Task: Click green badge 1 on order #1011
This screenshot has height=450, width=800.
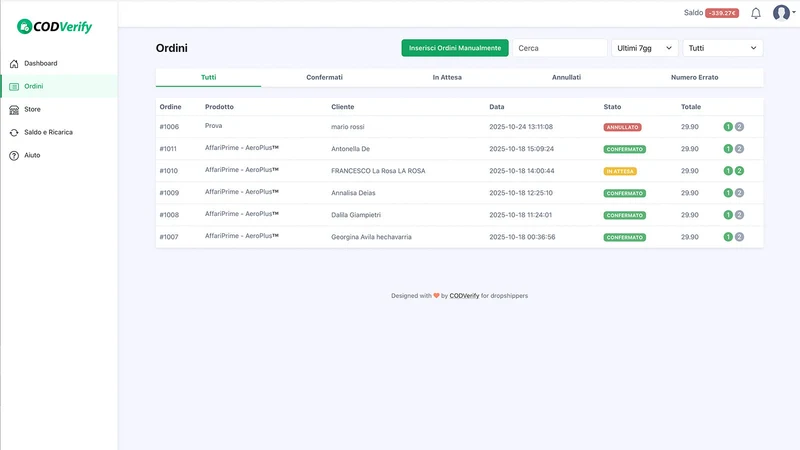Action: 728,149
